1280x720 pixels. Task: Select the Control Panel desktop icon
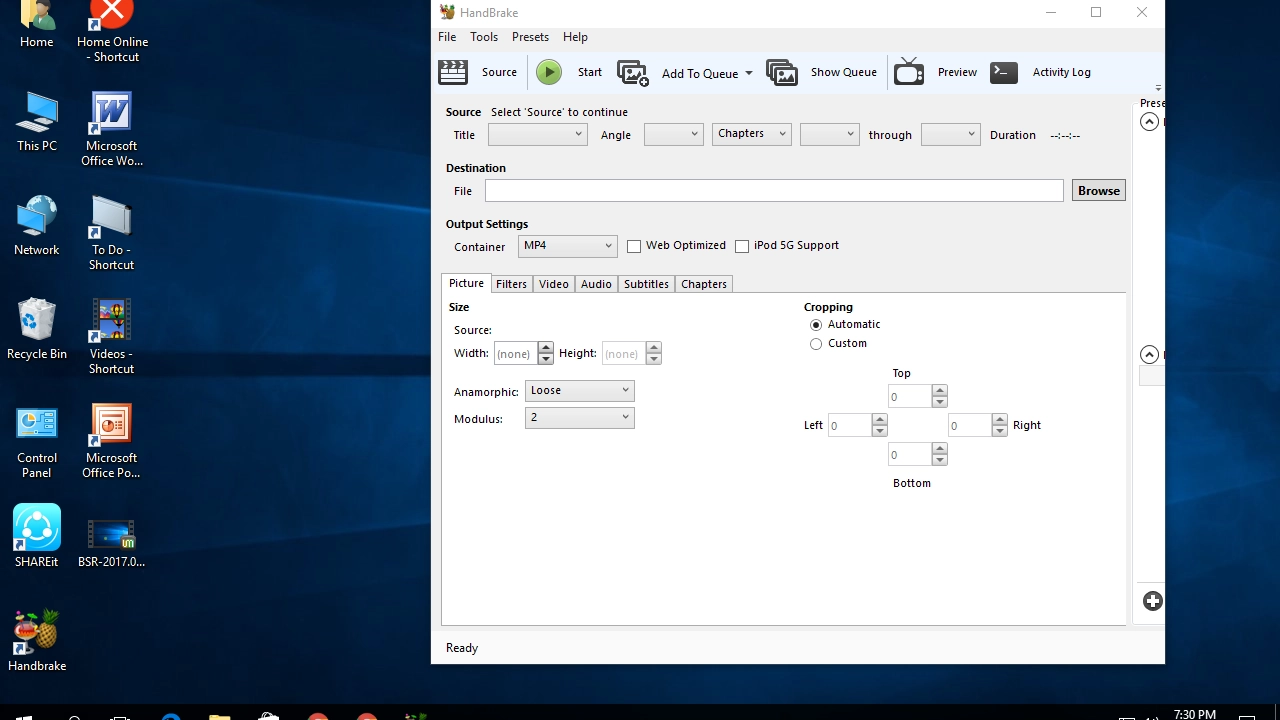[x=37, y=441]
